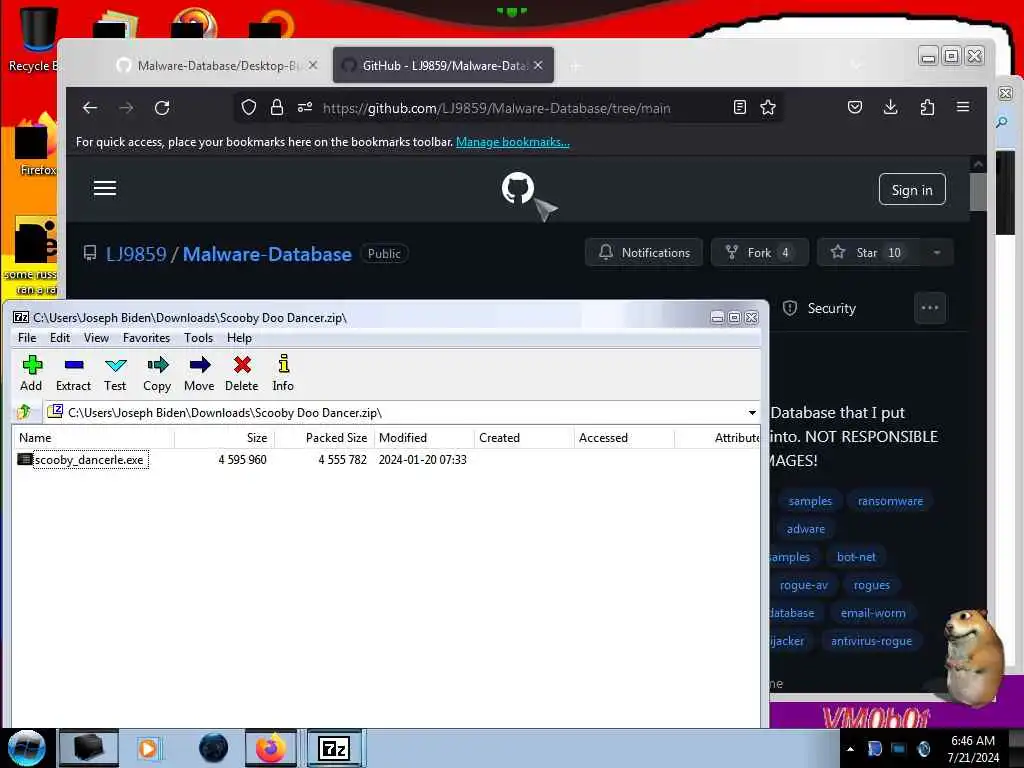
Task: Open Firefox extensions puzzle icon
Action: point(927,108)
